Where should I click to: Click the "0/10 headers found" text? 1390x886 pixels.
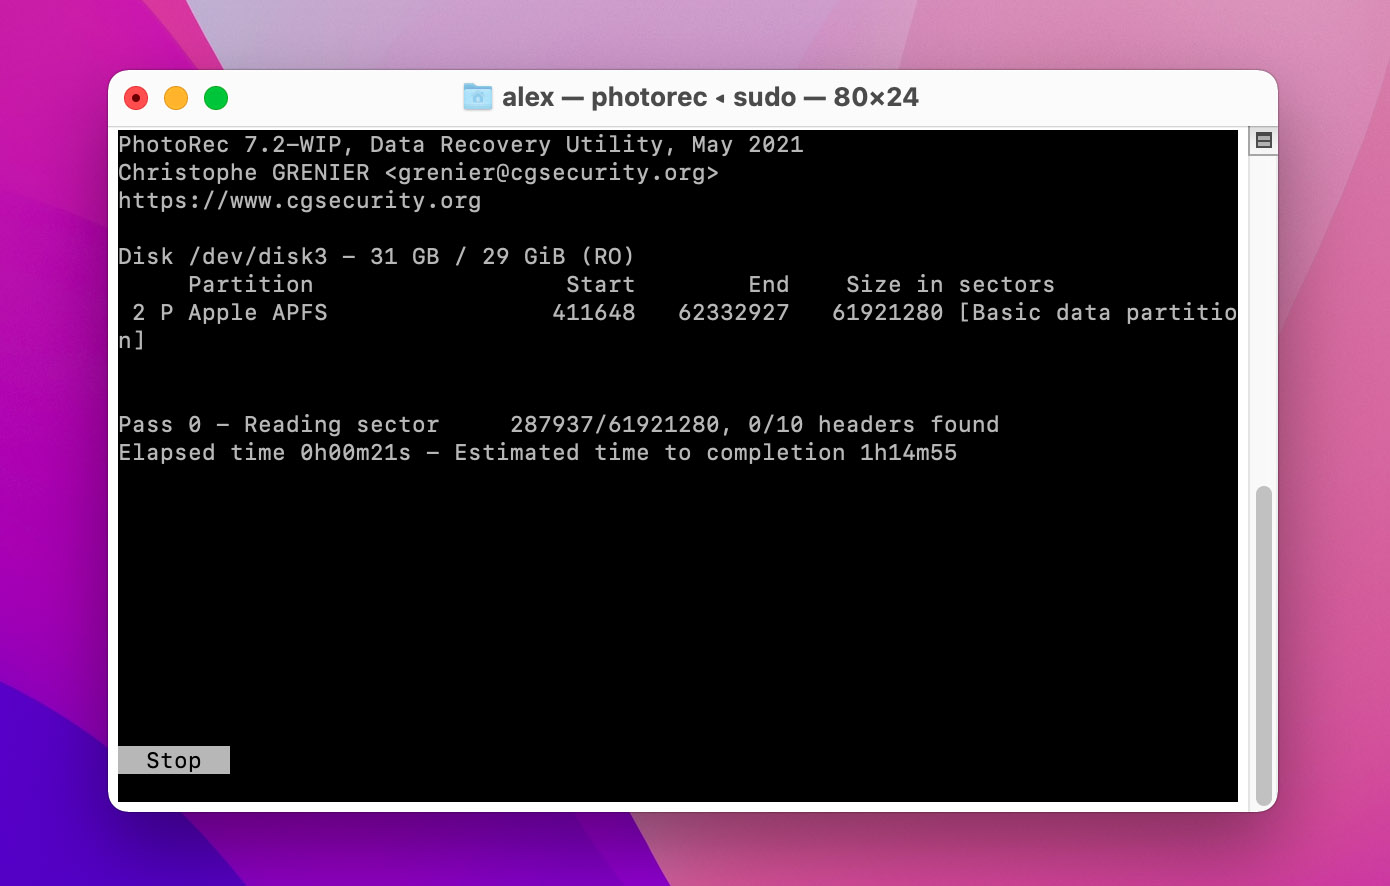point(874,425)
